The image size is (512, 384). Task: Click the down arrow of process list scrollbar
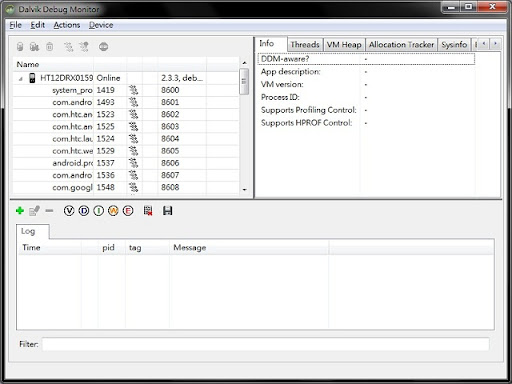[x=244, y=189]
